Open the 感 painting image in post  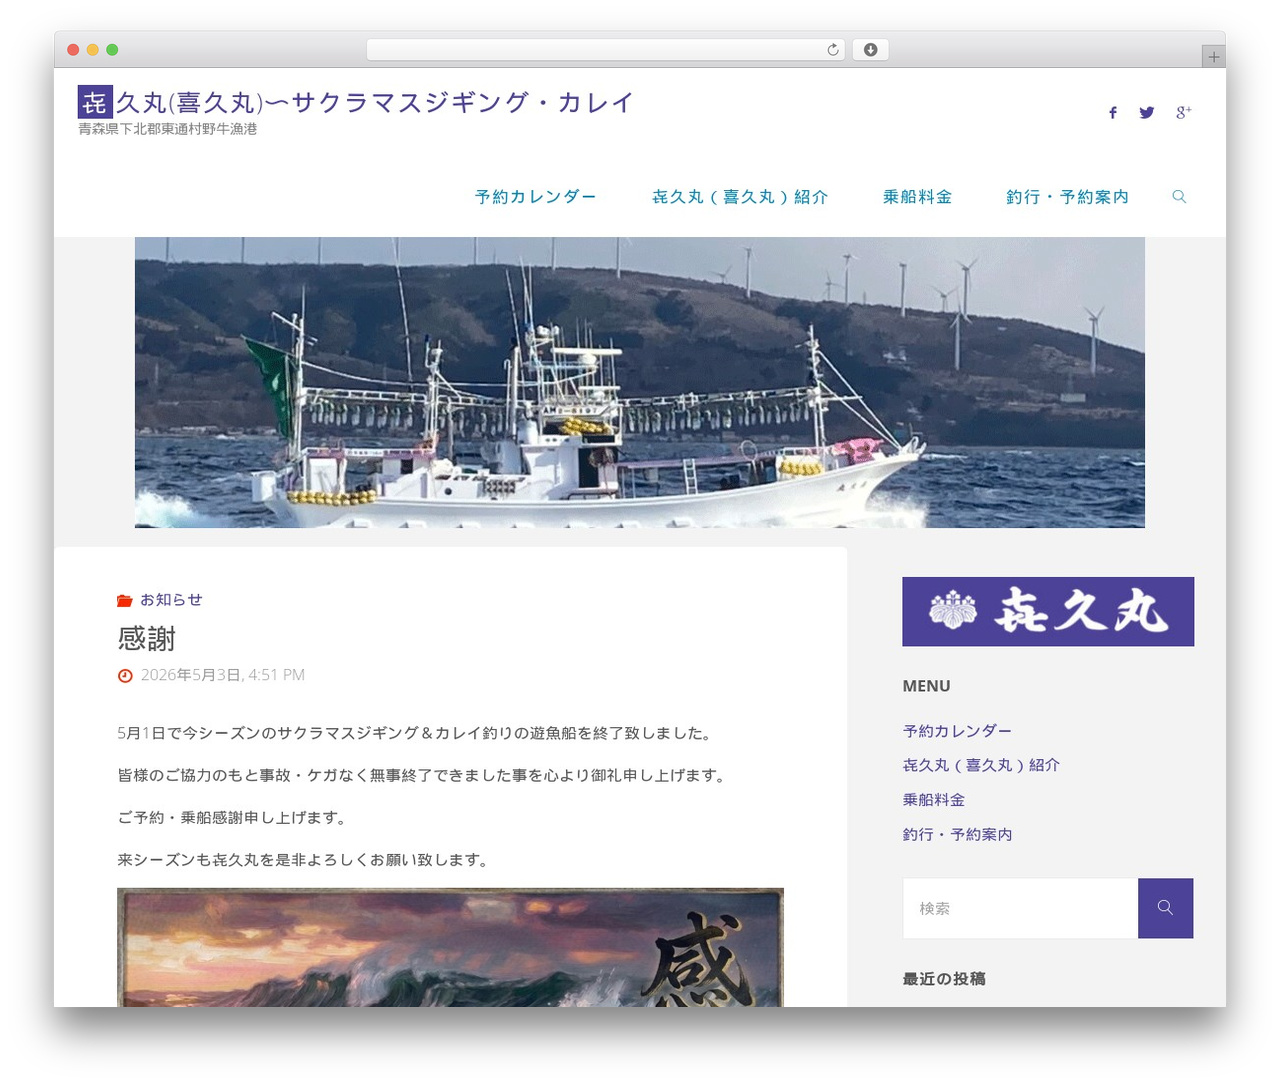pyautogui.click(x=450, y=947)
